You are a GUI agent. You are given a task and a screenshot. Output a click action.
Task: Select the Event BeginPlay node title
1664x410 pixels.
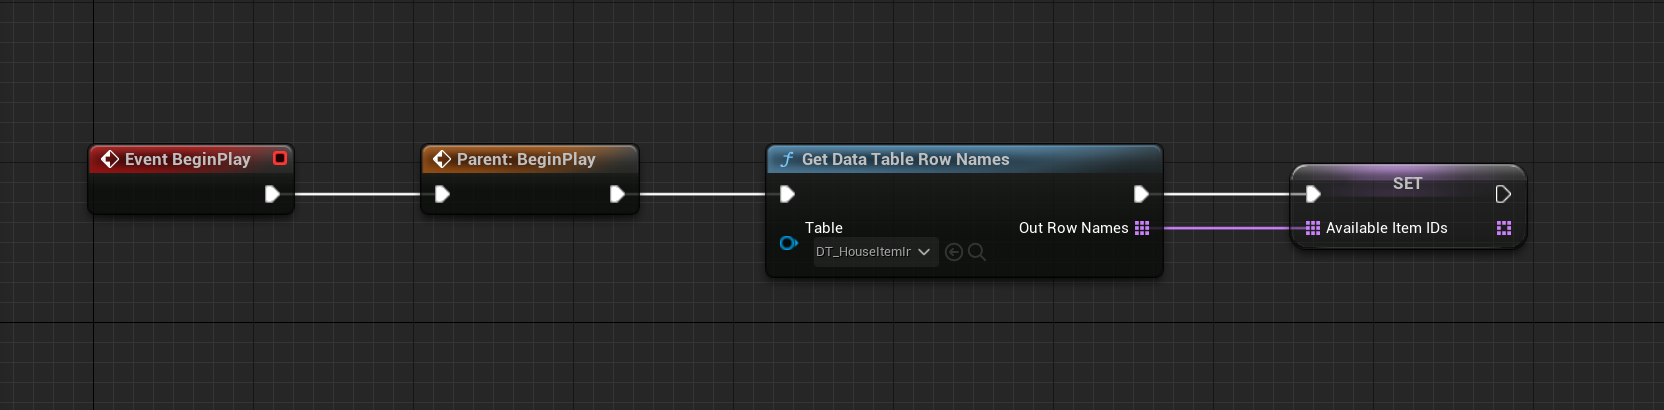[x=187, y=159]
